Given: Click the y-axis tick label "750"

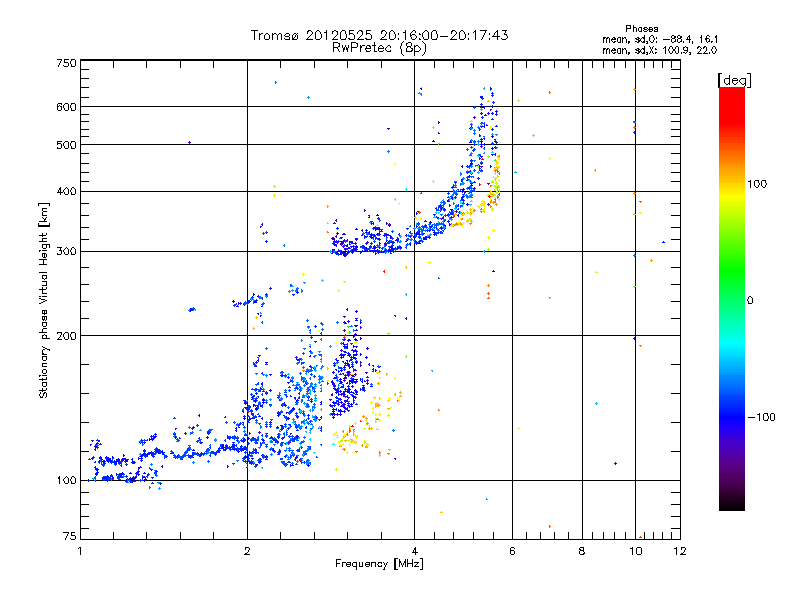Looking at the screenshot, I should click(x=66, y=63).
